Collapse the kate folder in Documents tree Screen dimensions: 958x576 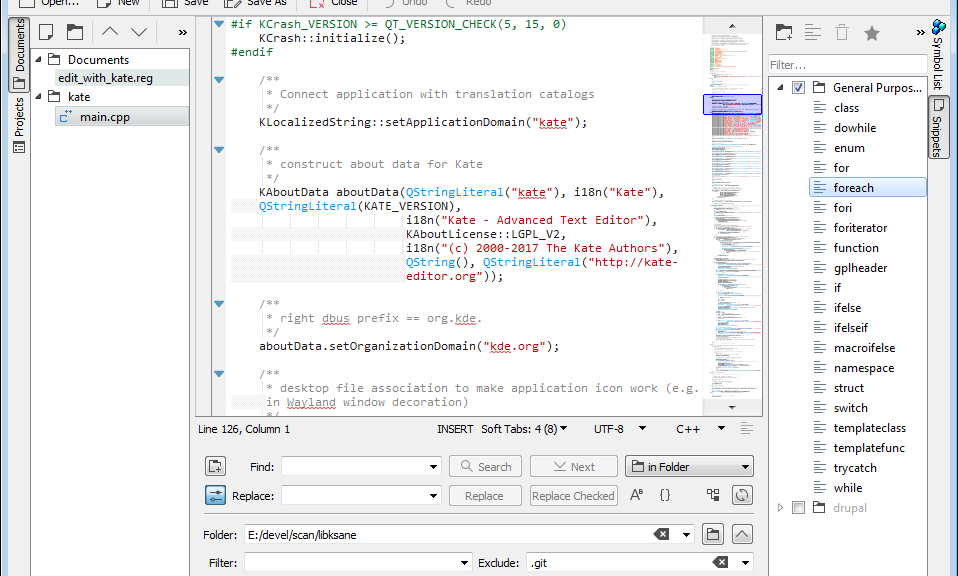click(40, 97)
